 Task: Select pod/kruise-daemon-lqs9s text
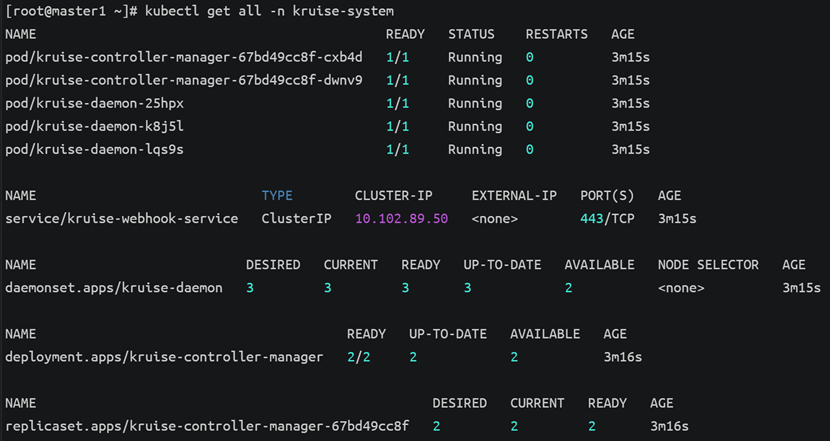(x=95, y=150)
